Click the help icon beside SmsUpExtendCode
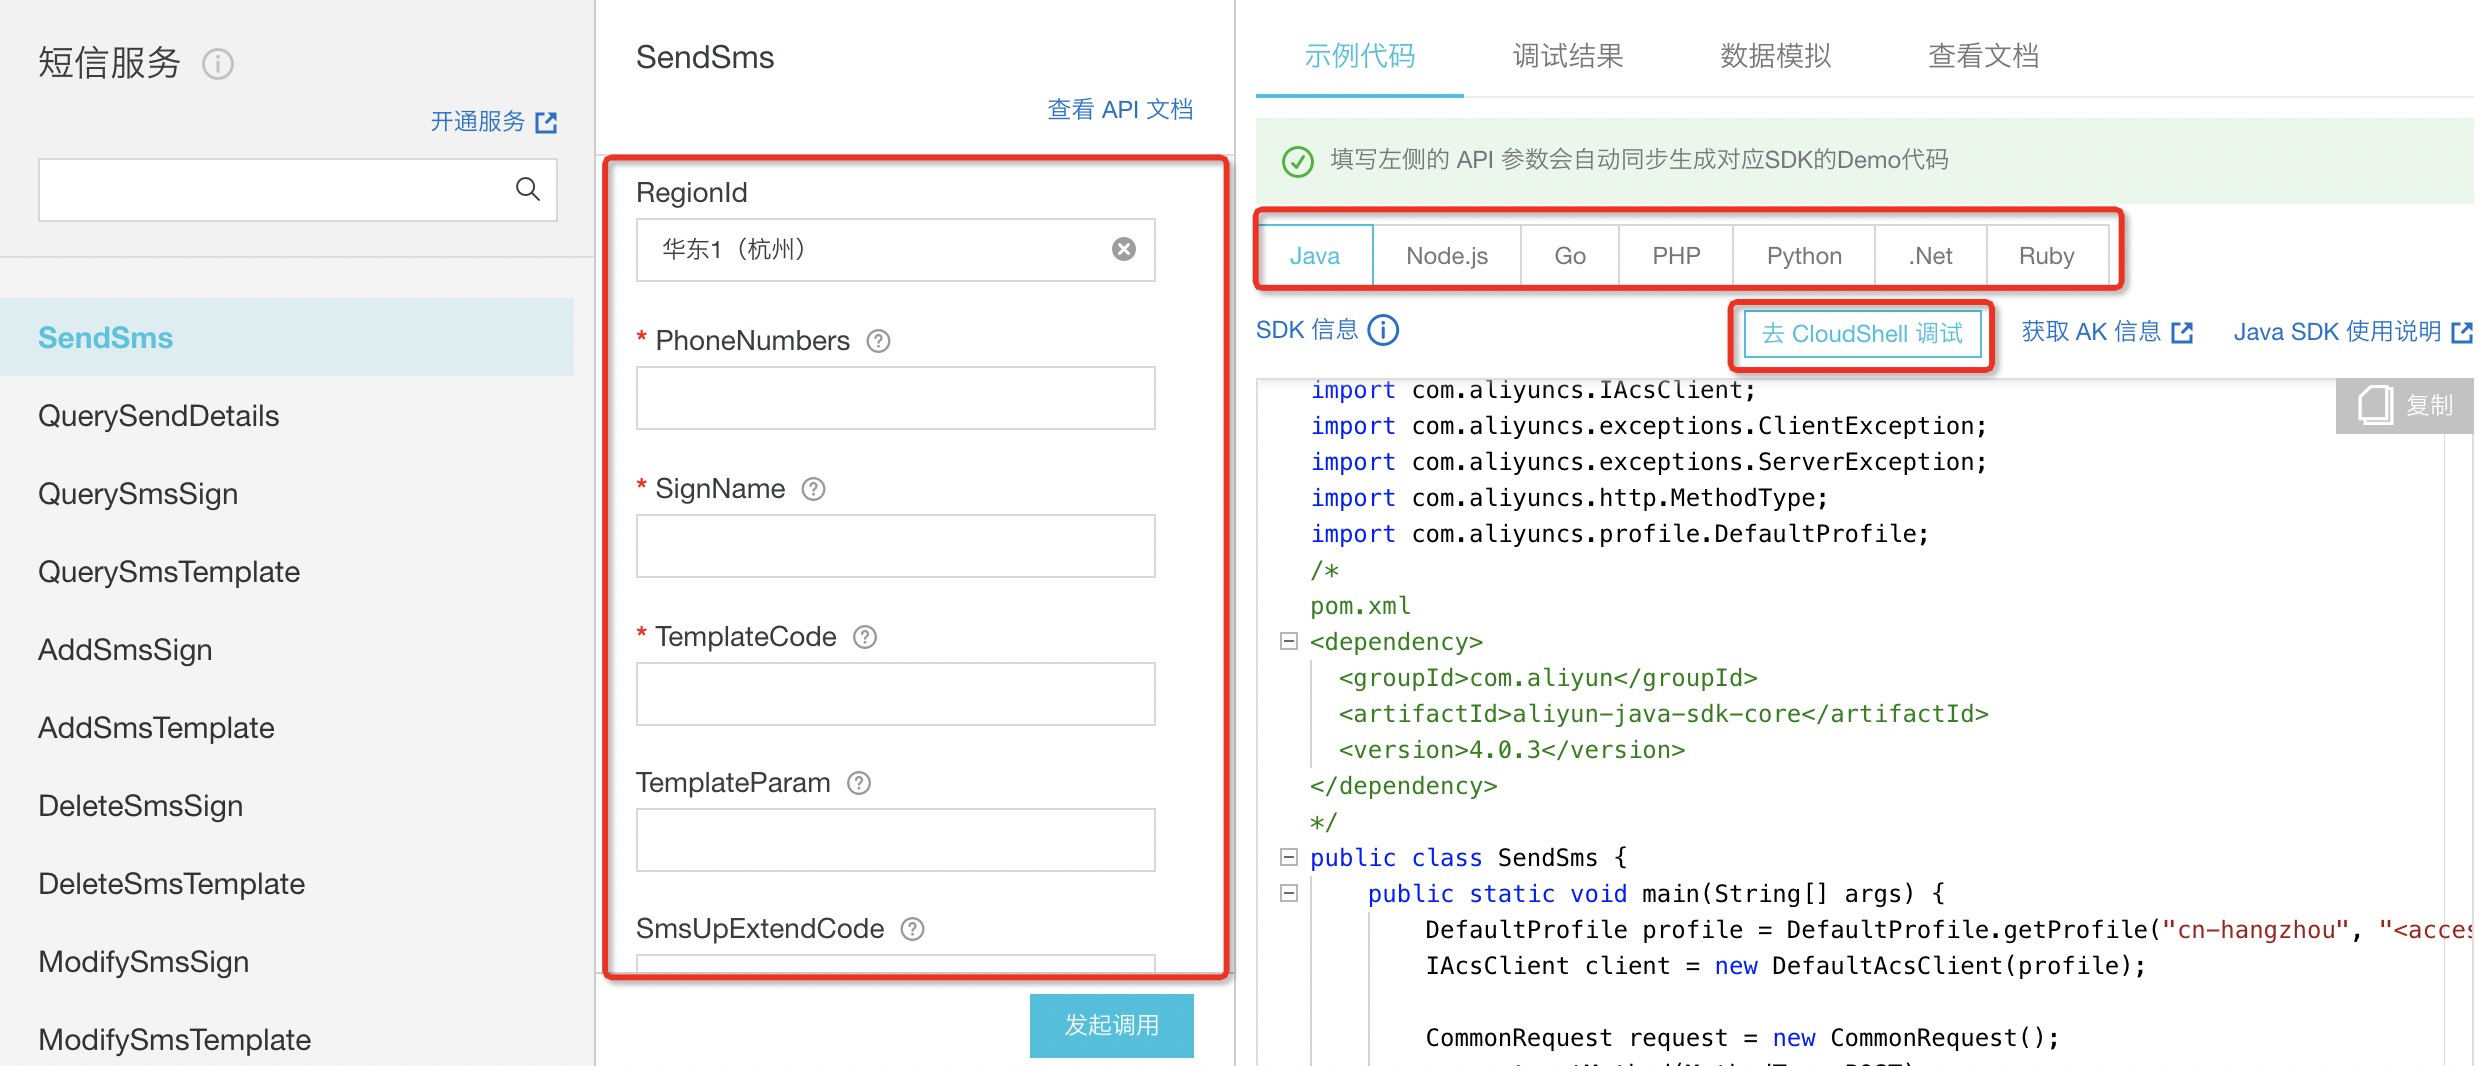Screen dimensions: 2478x1066 (x=912, y=929)
